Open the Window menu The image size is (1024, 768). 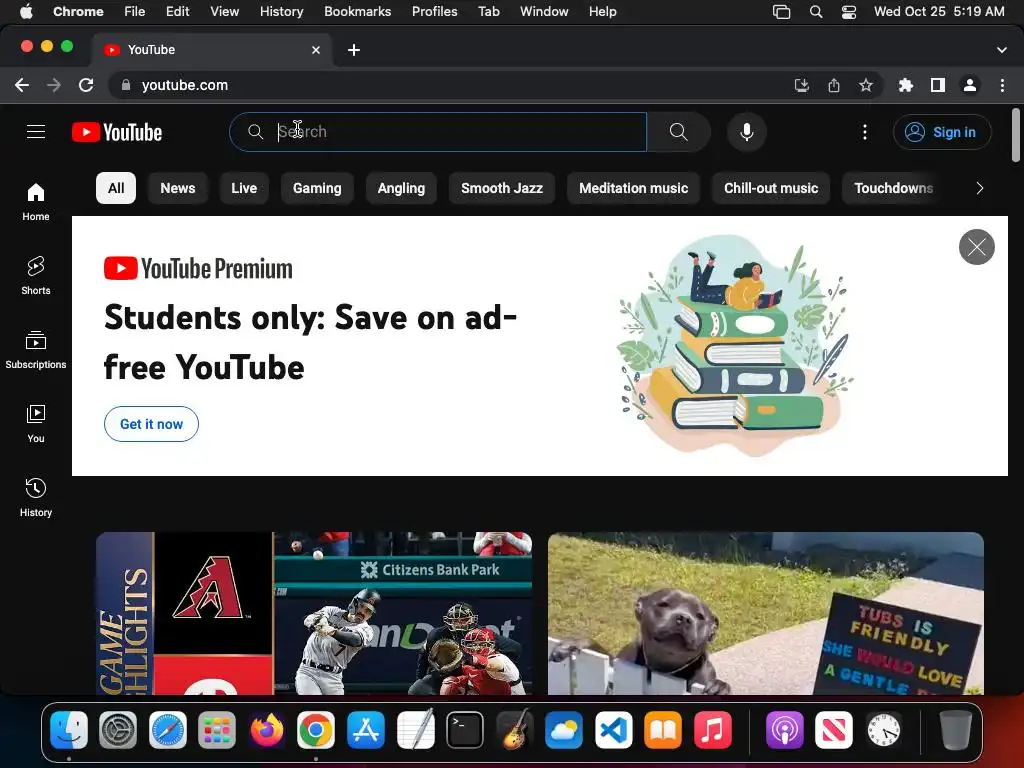click(x=544, y=12)
